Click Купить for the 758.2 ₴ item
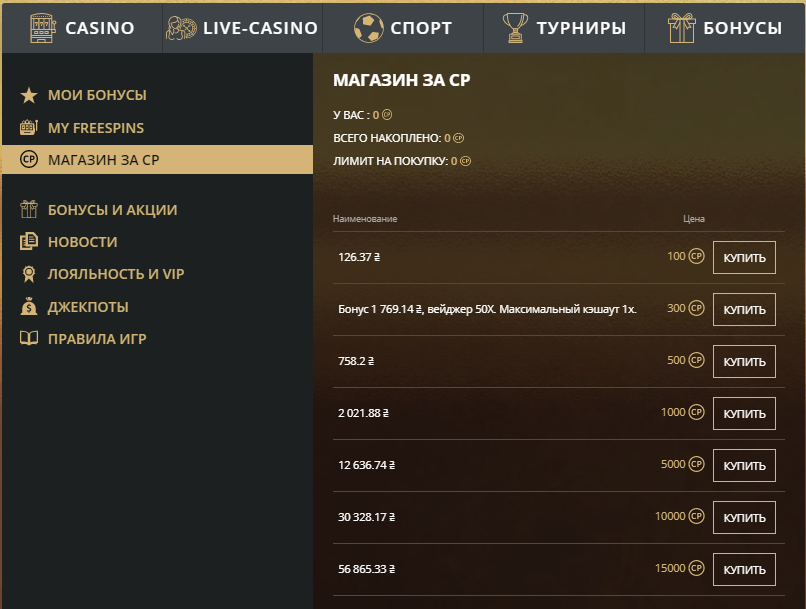The width and height of the screenshot is (806, 609). (744, 361)
